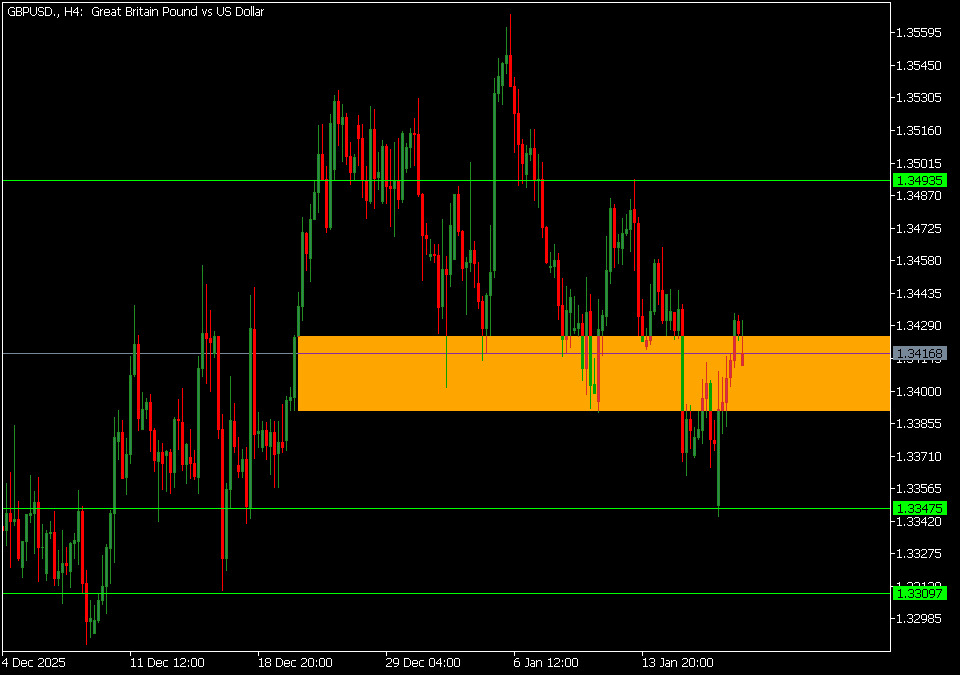Click the green 1.34935 price label

[918, 180]
